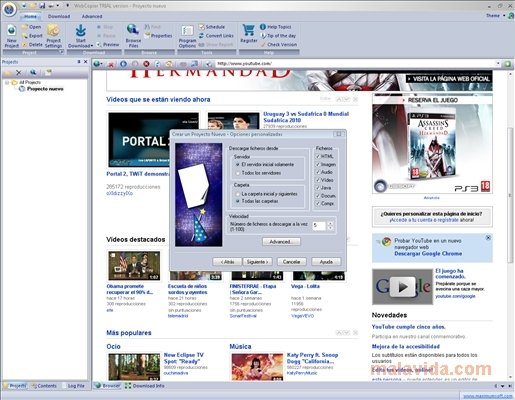Toggle the Audio files checkbox
The width and height of the screenshot is (515, 400).
tap(318, 172)
